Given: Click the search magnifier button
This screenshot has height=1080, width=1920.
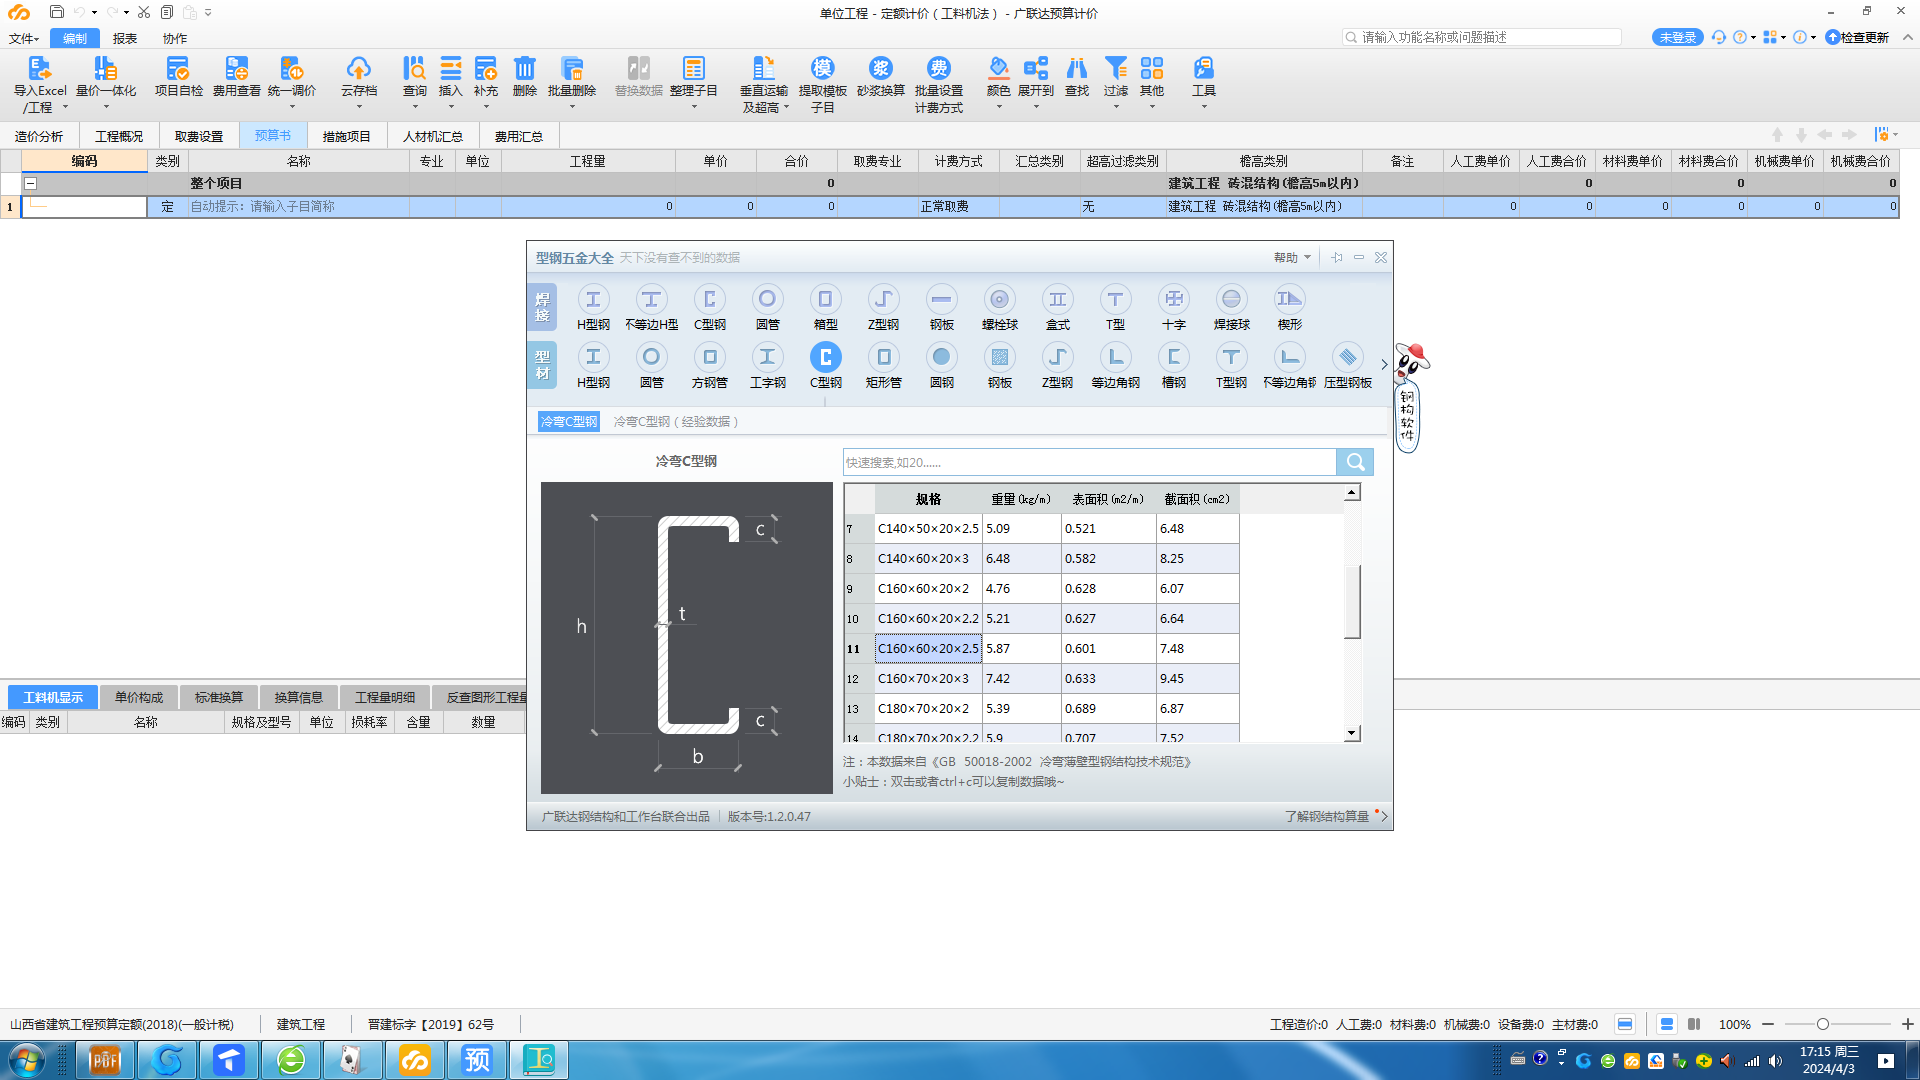Looking at the screenshot, I should [1355, 462].
